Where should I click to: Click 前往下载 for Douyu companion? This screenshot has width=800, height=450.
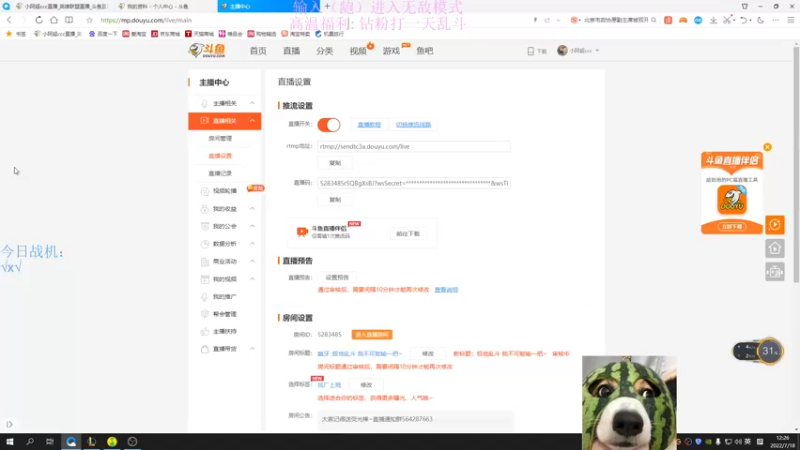pos(408,234)
